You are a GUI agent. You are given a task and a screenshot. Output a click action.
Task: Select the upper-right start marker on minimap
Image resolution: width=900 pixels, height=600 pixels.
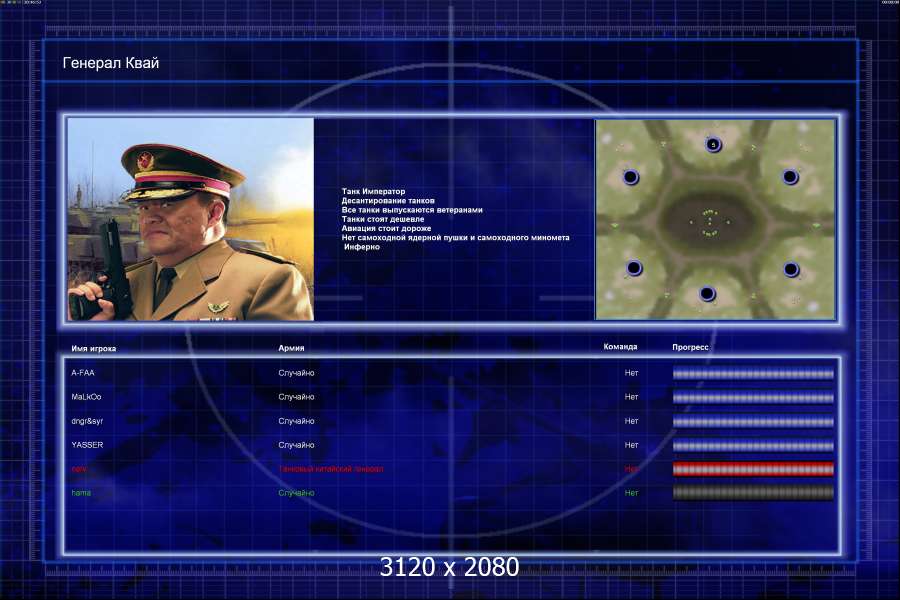tap(790, 177)
